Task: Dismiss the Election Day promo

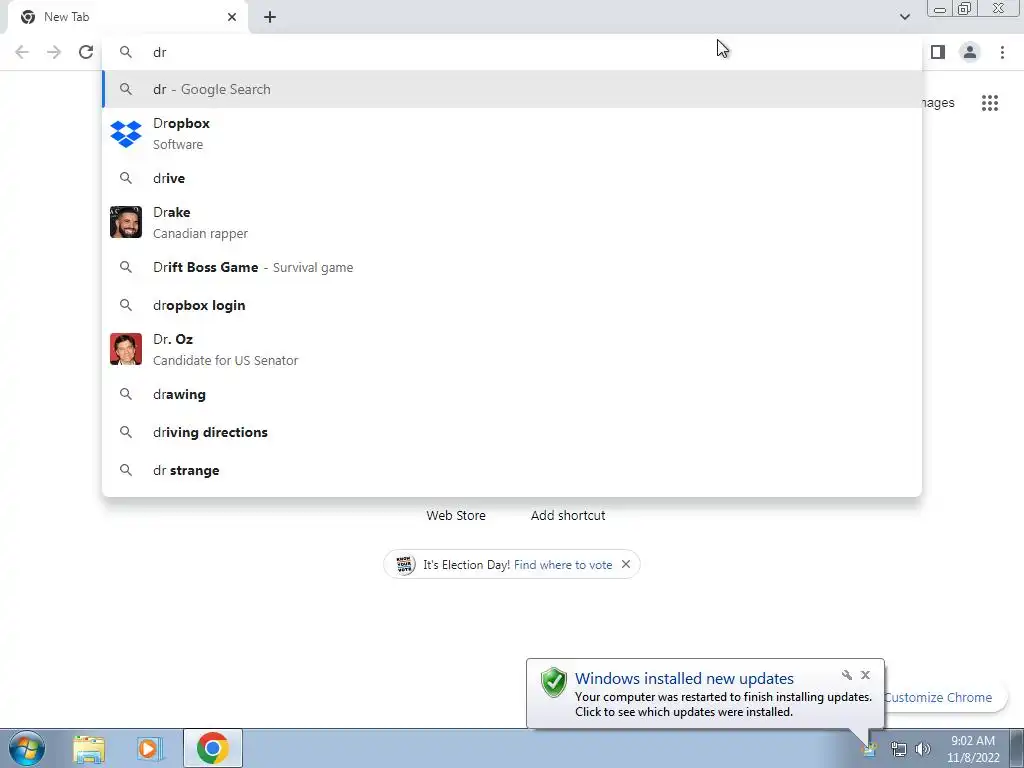Action: [626, 564]
